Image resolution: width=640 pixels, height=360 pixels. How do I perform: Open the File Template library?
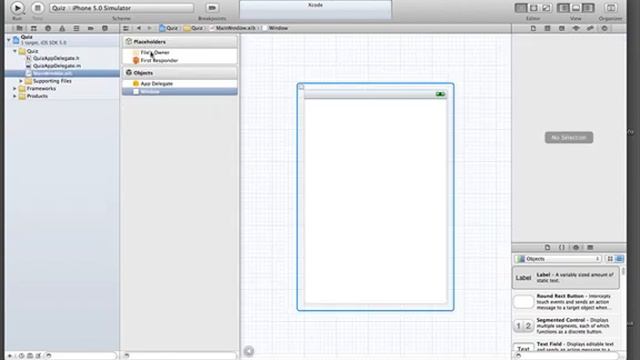point(547,247)
